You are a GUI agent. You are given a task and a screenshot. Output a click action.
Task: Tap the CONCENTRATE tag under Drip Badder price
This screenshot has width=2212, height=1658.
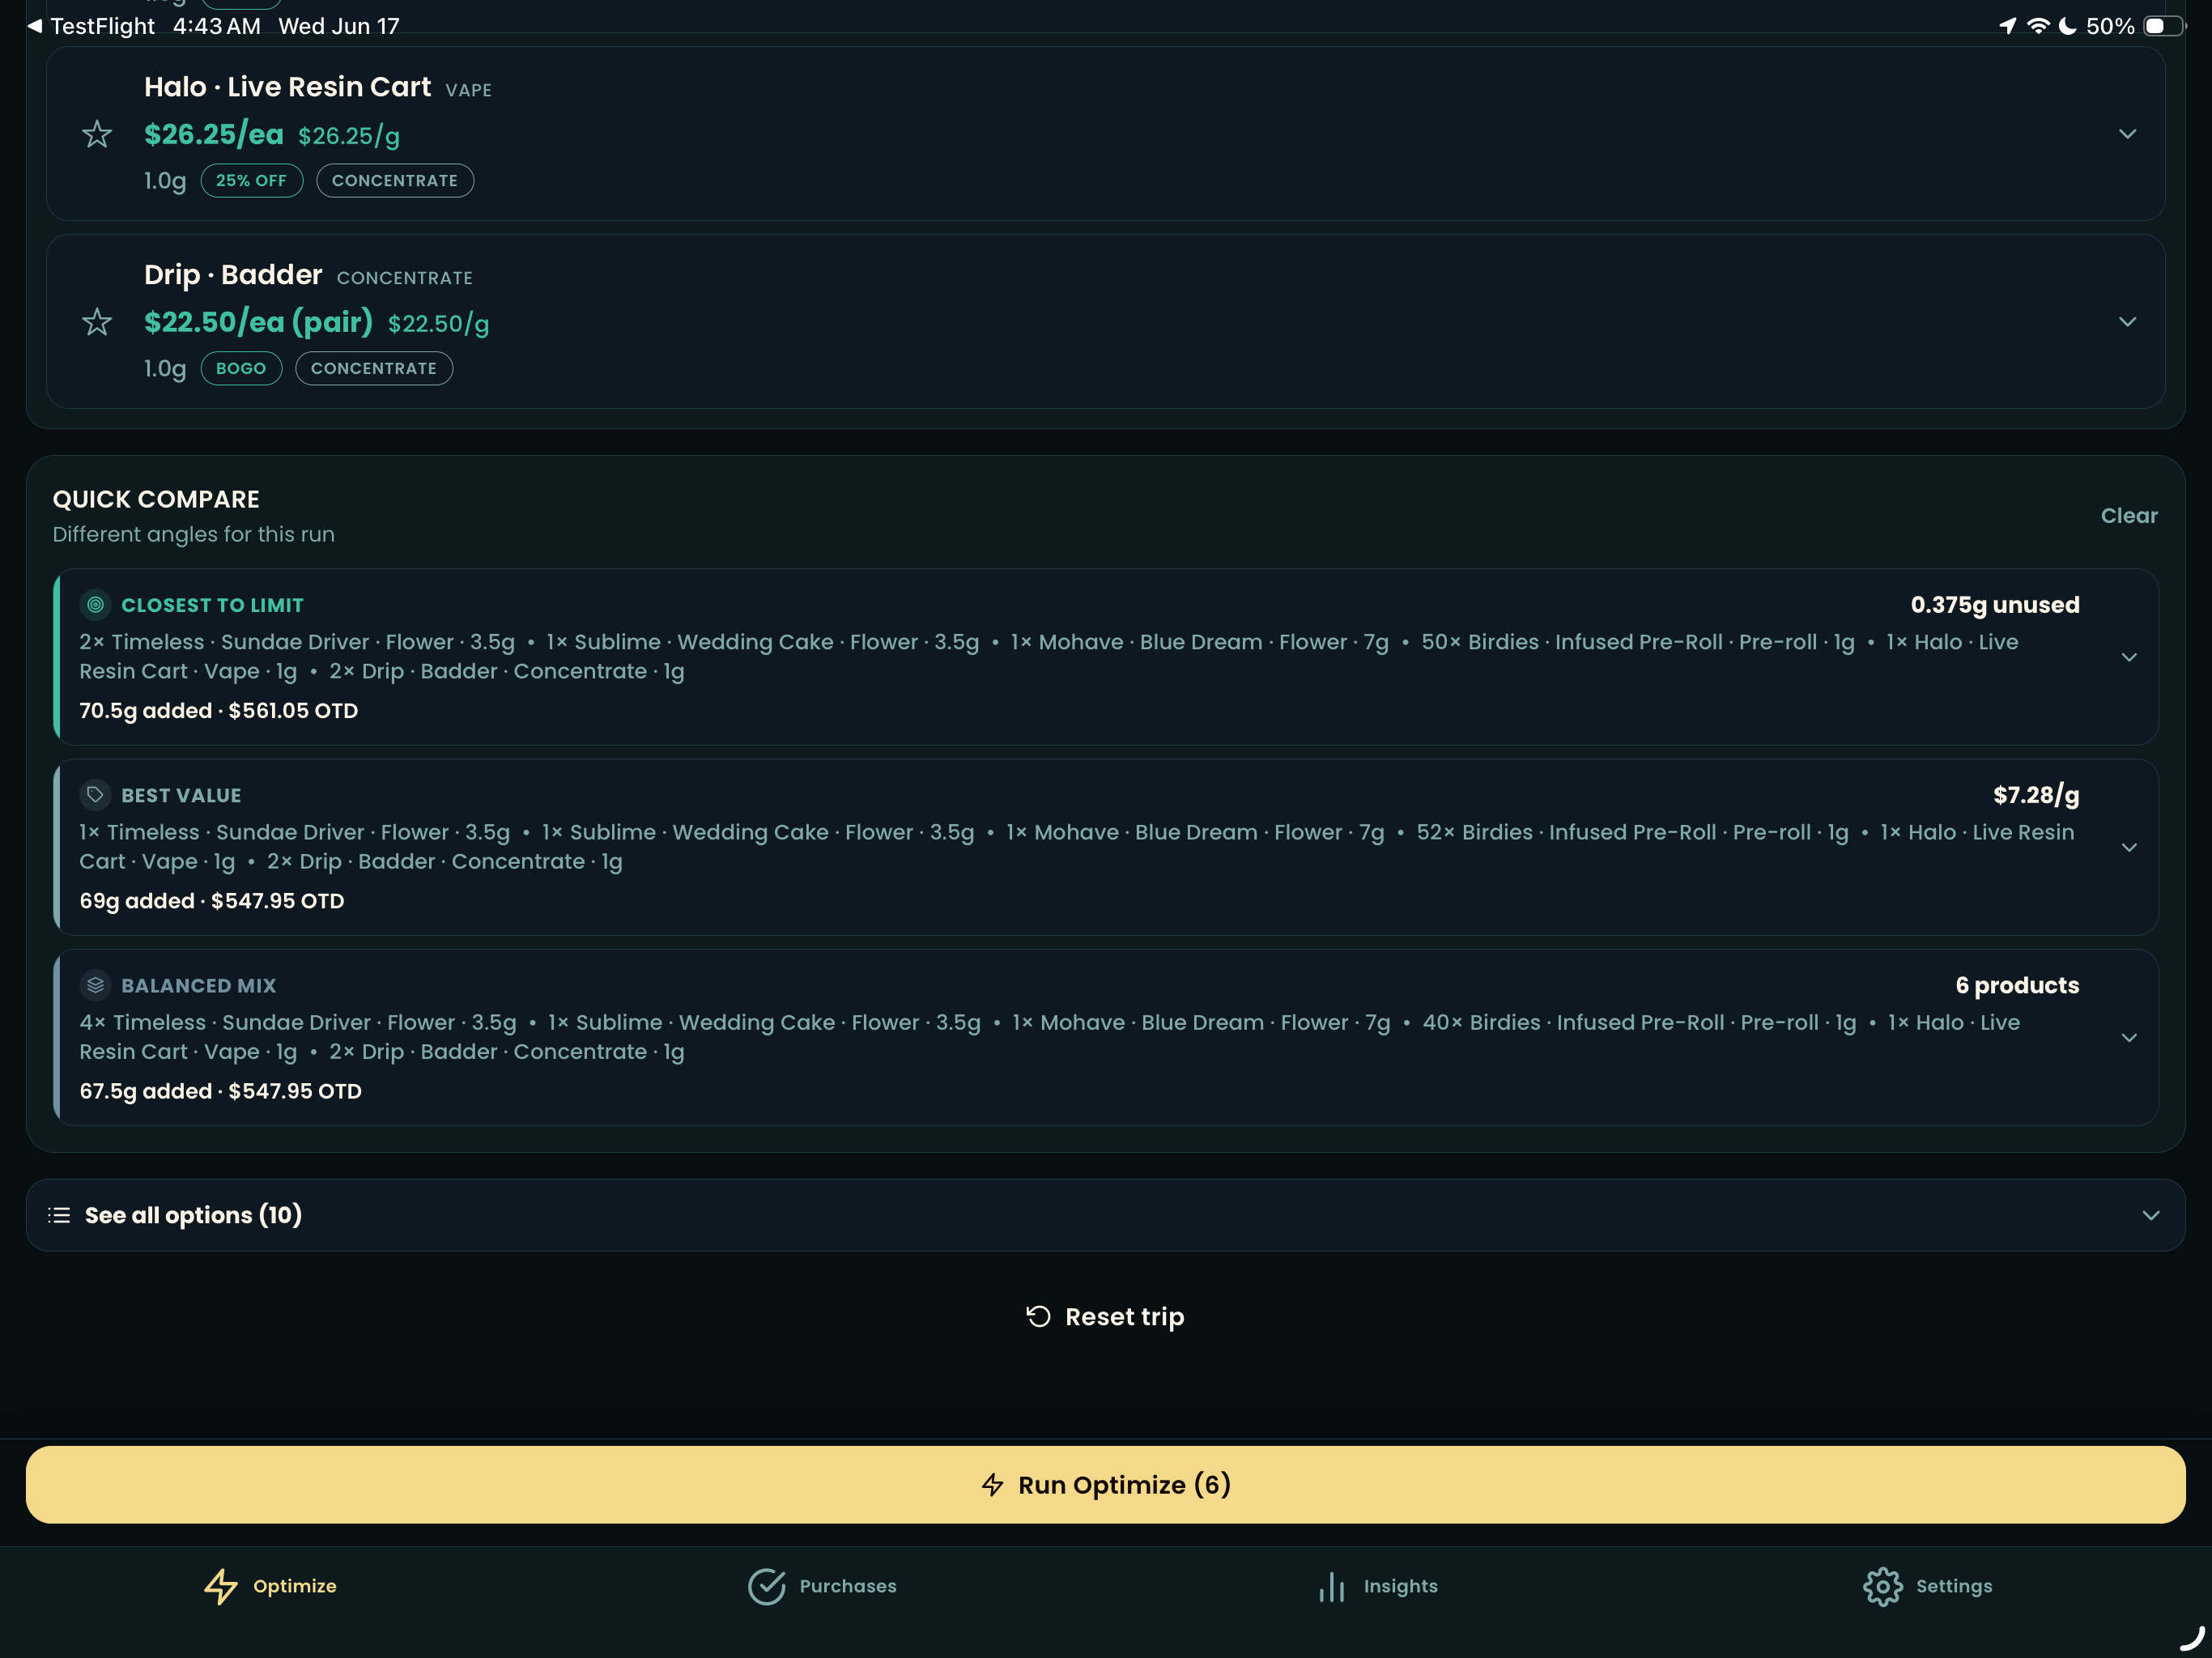pyautogui.click(x=374, y=369)
